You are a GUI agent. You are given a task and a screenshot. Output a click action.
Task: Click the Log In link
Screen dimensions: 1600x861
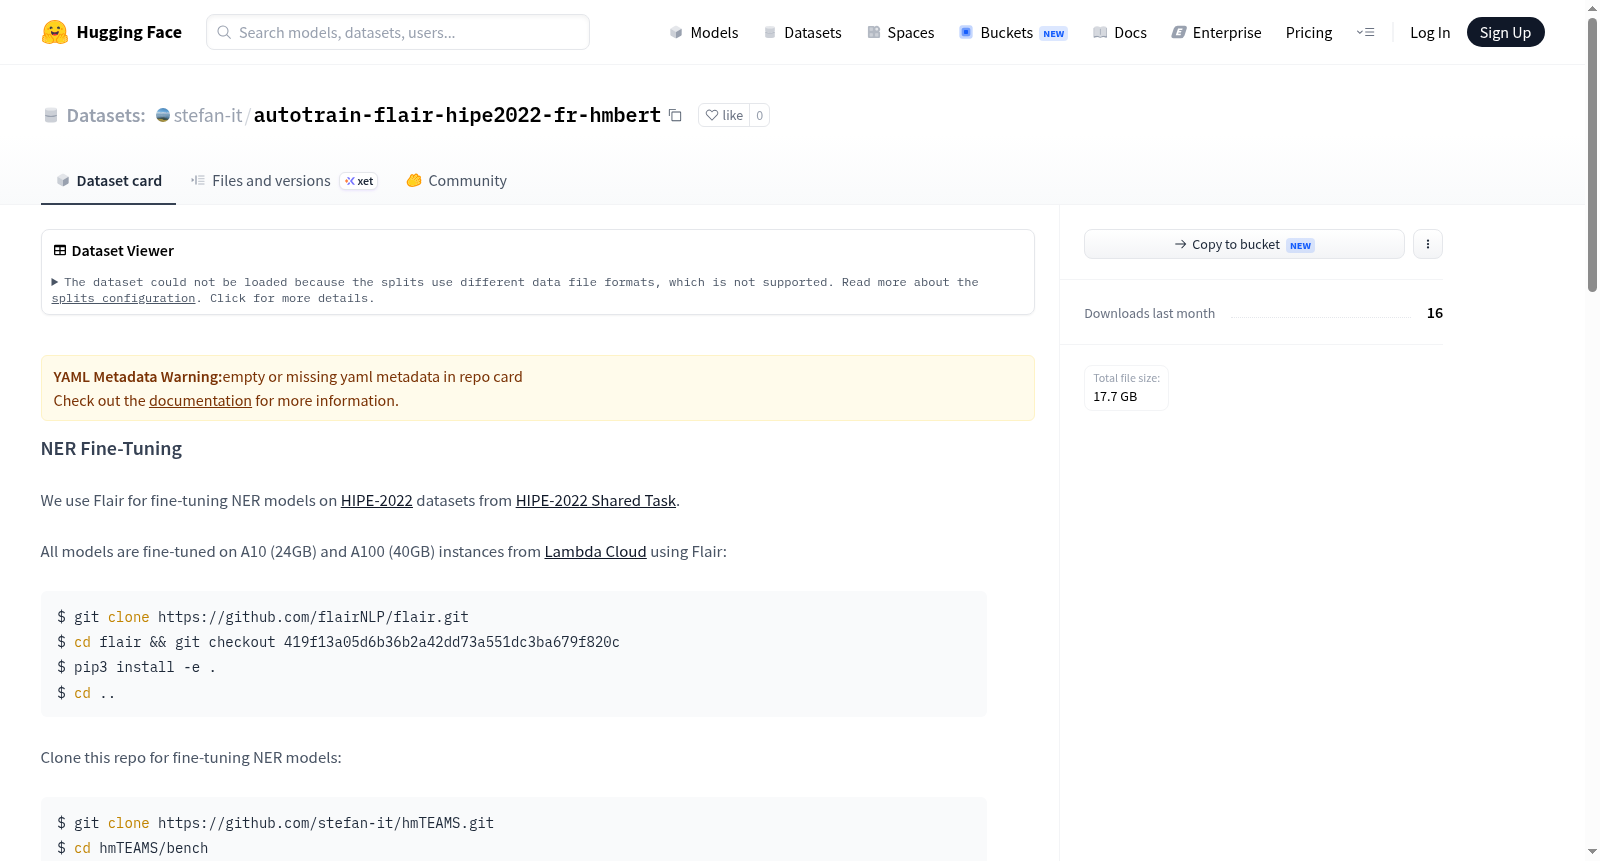(1430, 33)
